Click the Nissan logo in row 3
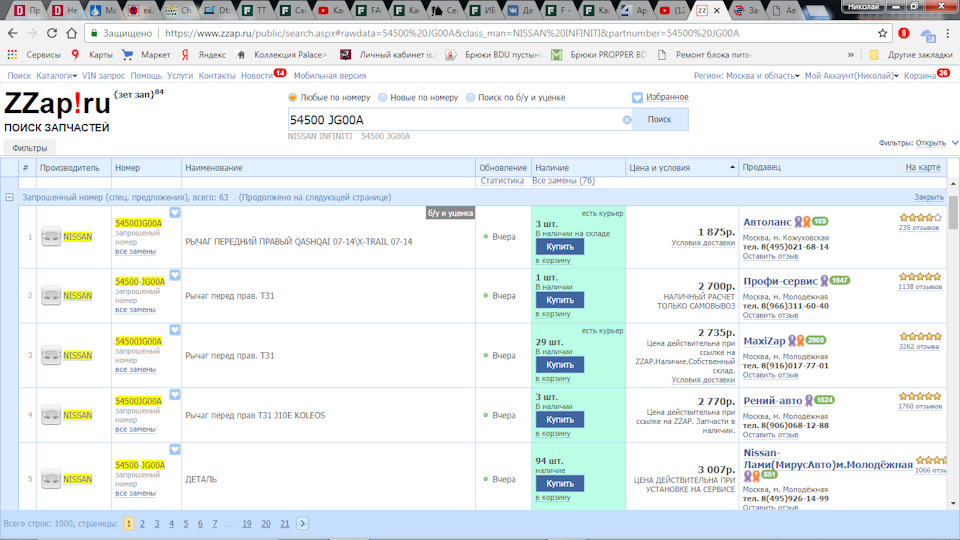960x540 pixels. pos(51,355)
